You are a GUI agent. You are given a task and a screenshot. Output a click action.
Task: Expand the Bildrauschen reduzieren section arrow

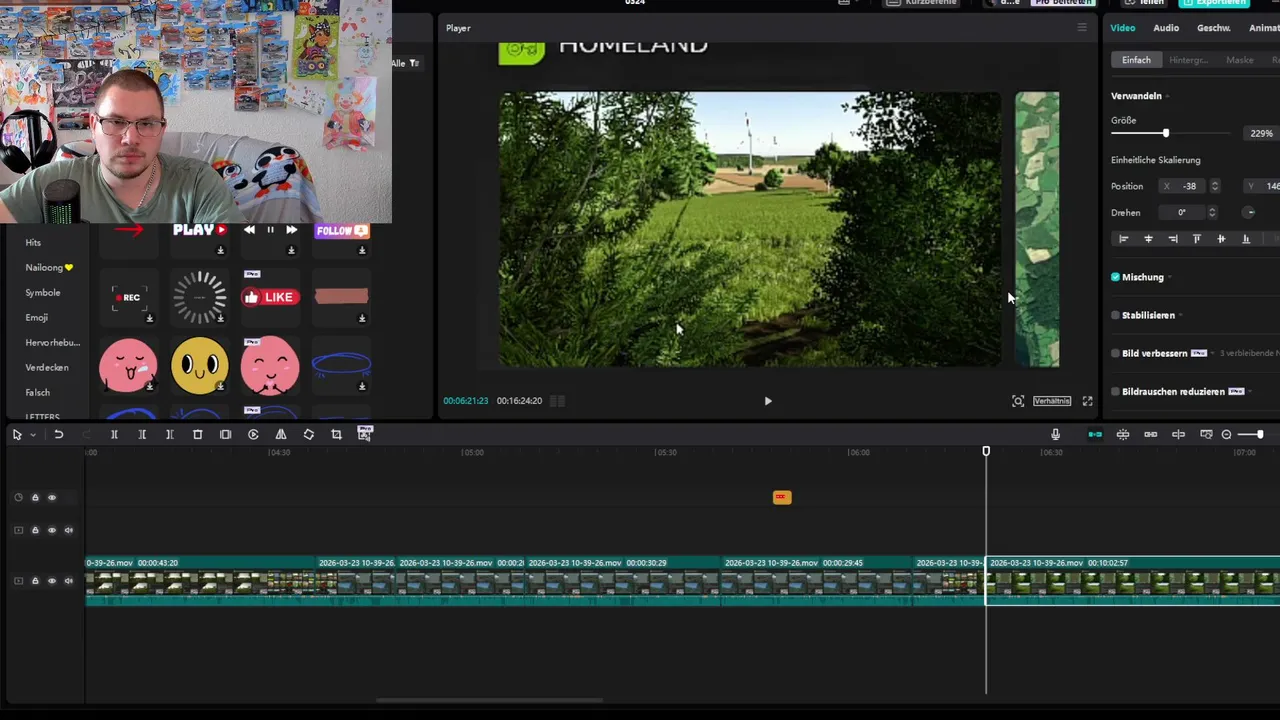[x=1250, y=391]
